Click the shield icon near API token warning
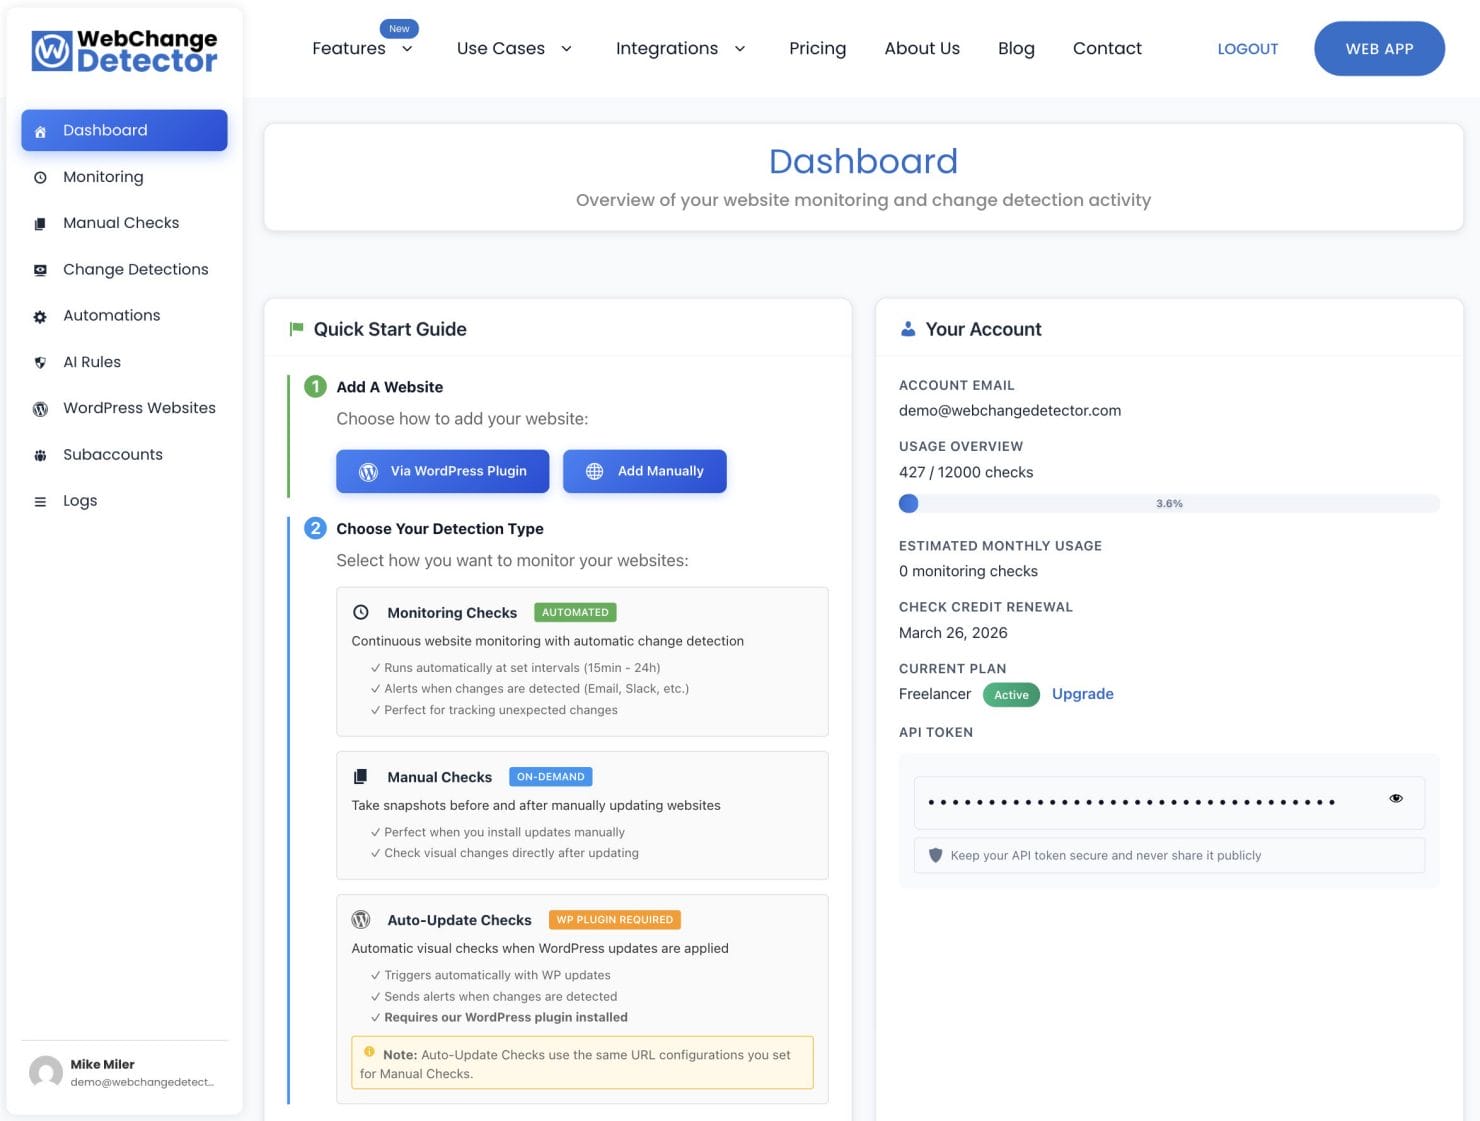Viewport: 1480px width, 1121px height. point(935,855)
